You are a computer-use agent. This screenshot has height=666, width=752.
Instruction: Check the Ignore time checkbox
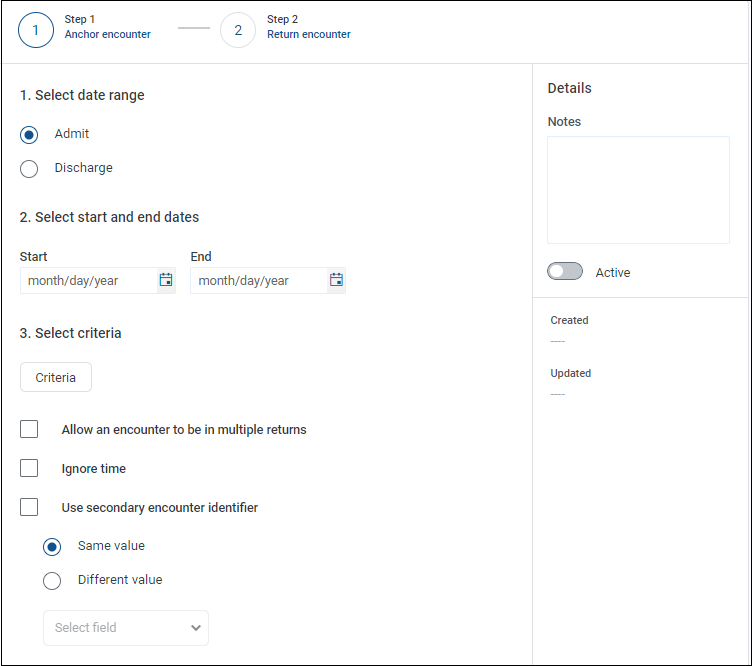pyautogui.click(x=29, y=468)
